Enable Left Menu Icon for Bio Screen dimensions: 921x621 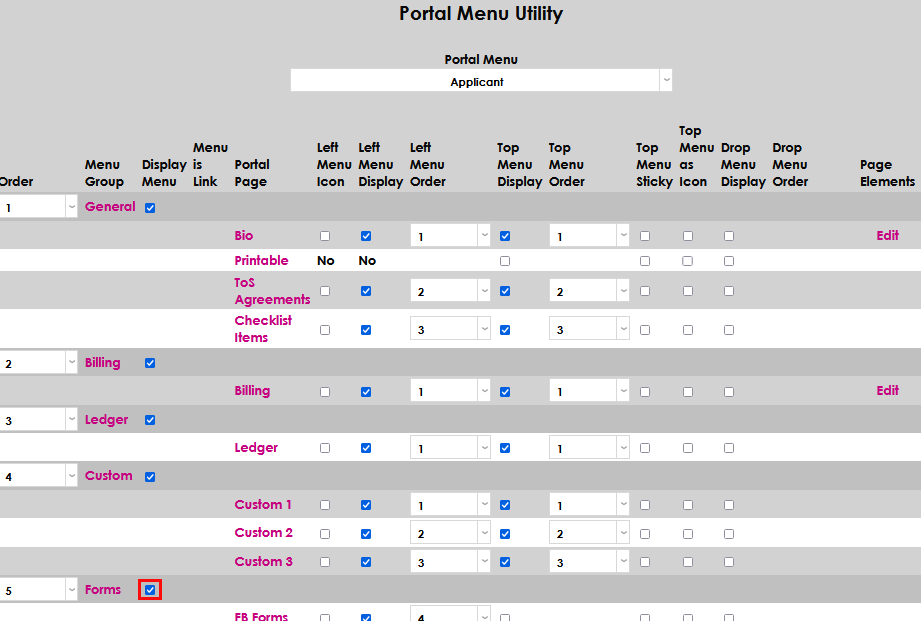[324, 235]
